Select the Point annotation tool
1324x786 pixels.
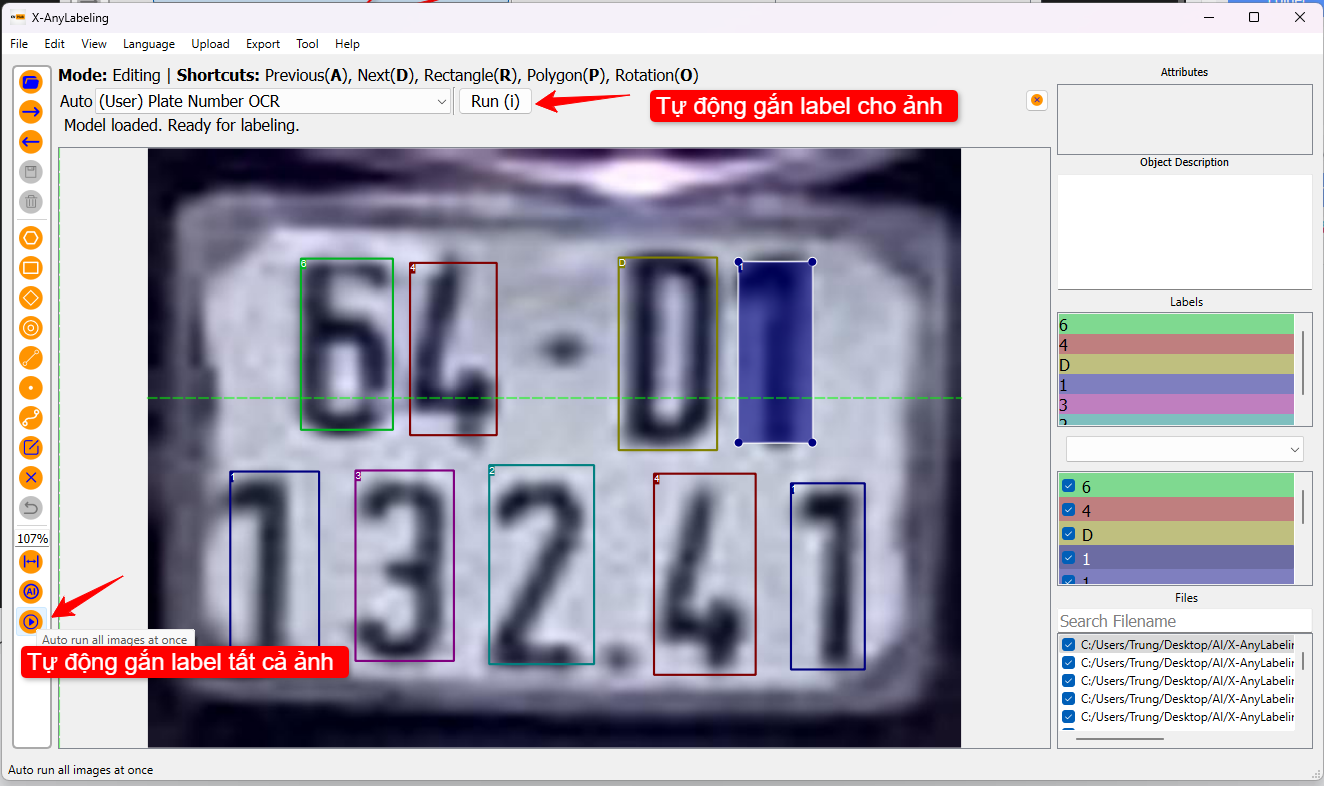point(30,387)
